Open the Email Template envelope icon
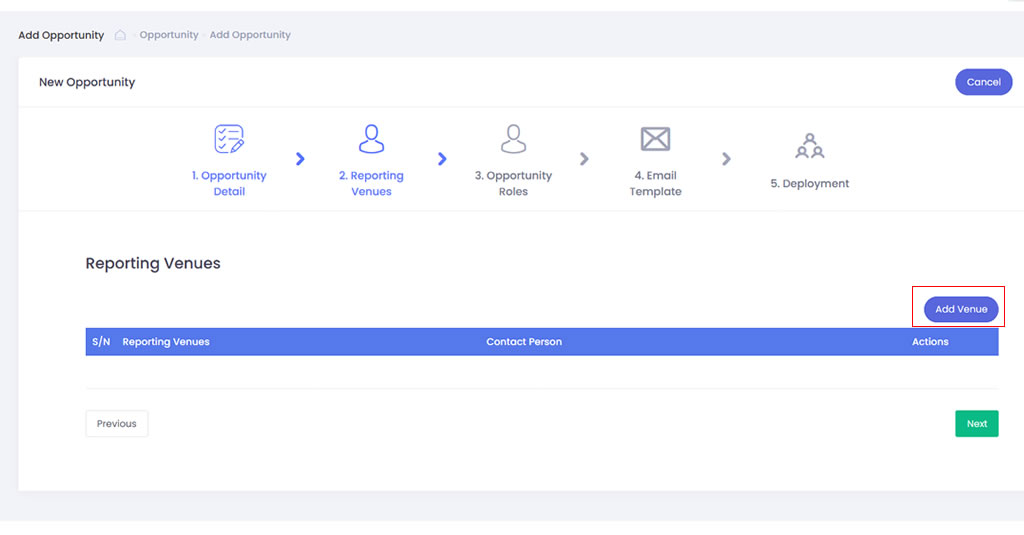1024x535 pixels. click(655, 139)
